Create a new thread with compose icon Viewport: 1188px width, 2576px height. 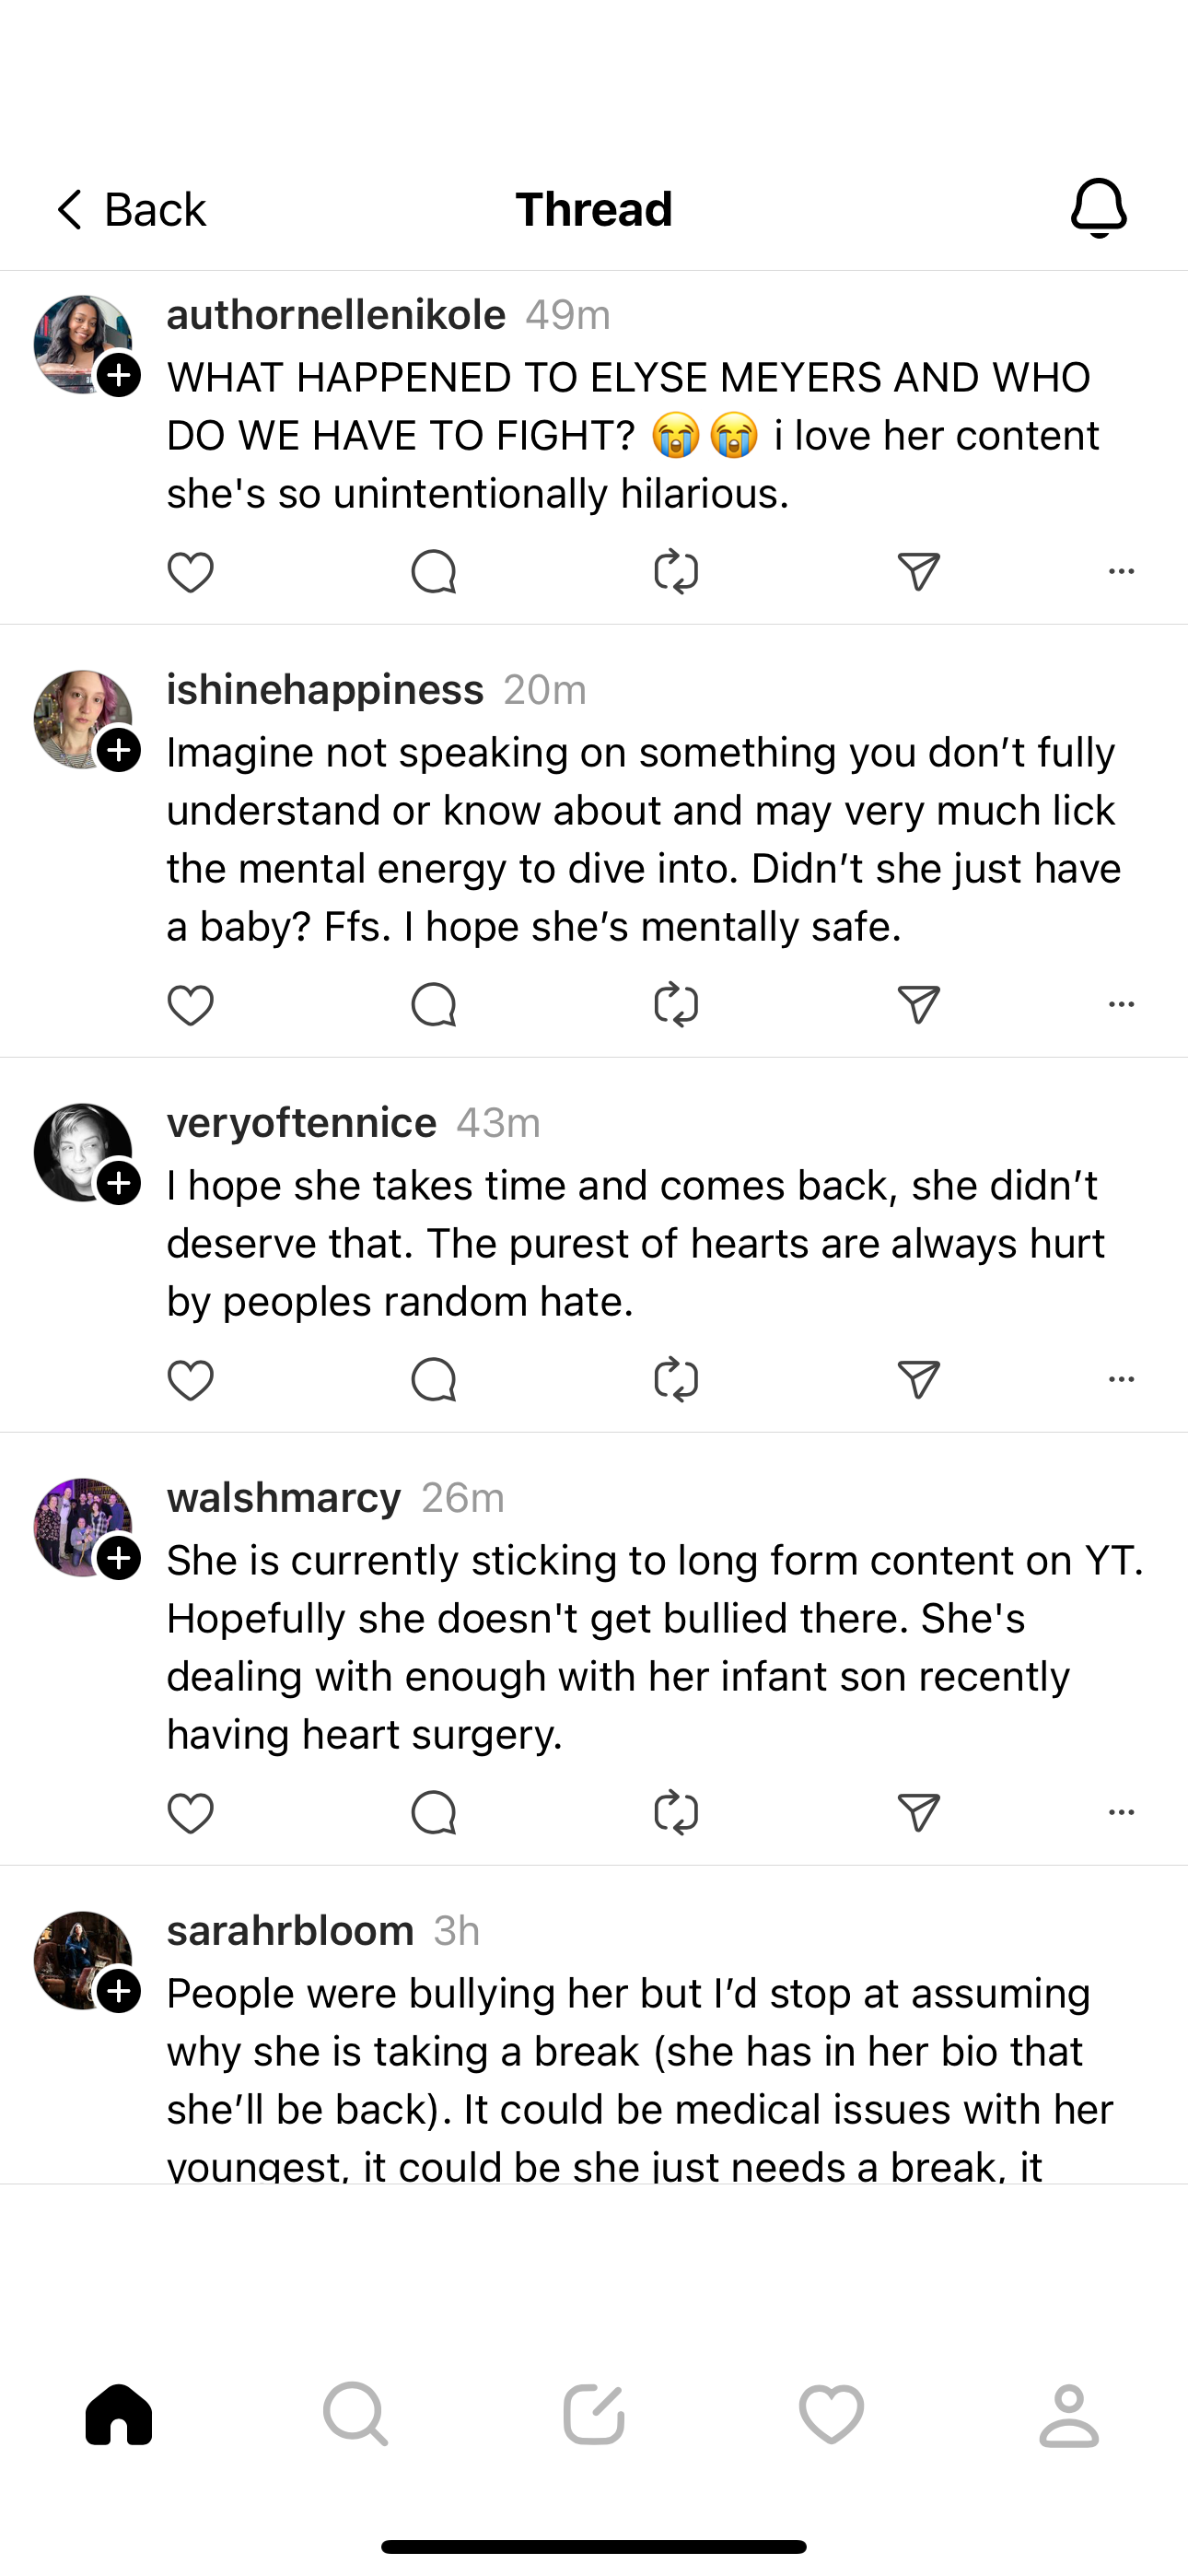click(593, 2415)
